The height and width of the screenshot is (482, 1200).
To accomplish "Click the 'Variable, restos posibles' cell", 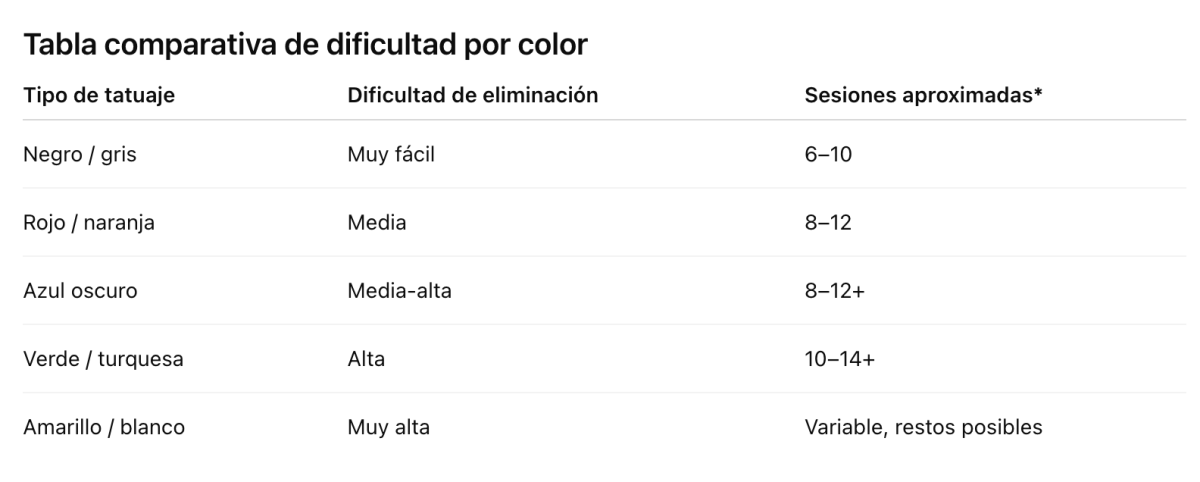I will pos(924,427).
